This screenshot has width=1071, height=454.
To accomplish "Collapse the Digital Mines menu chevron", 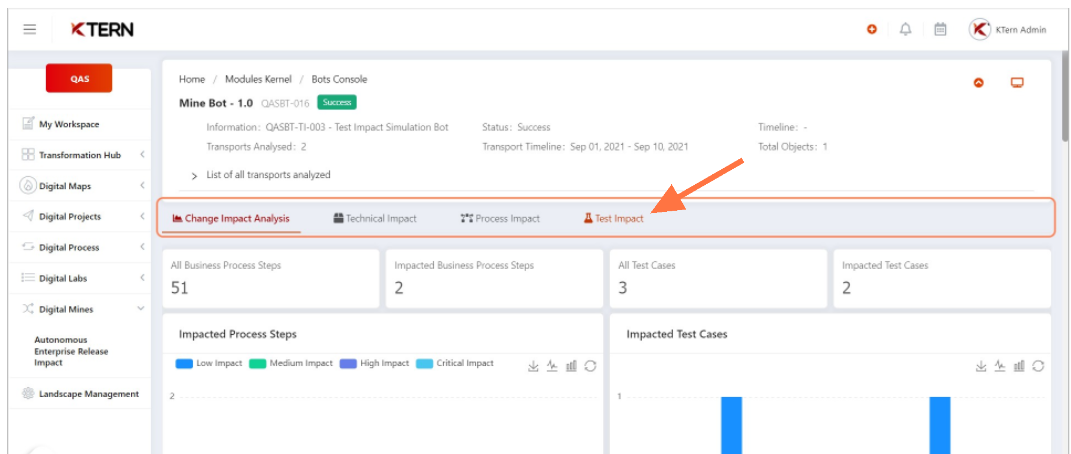I will pos(141,309).
